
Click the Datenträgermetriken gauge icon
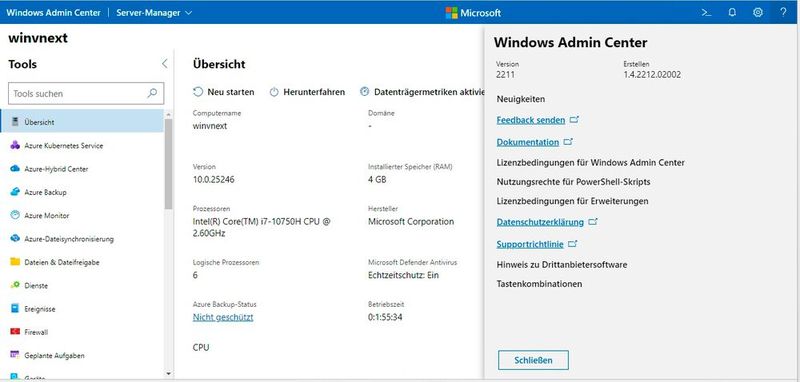point(364,92)
